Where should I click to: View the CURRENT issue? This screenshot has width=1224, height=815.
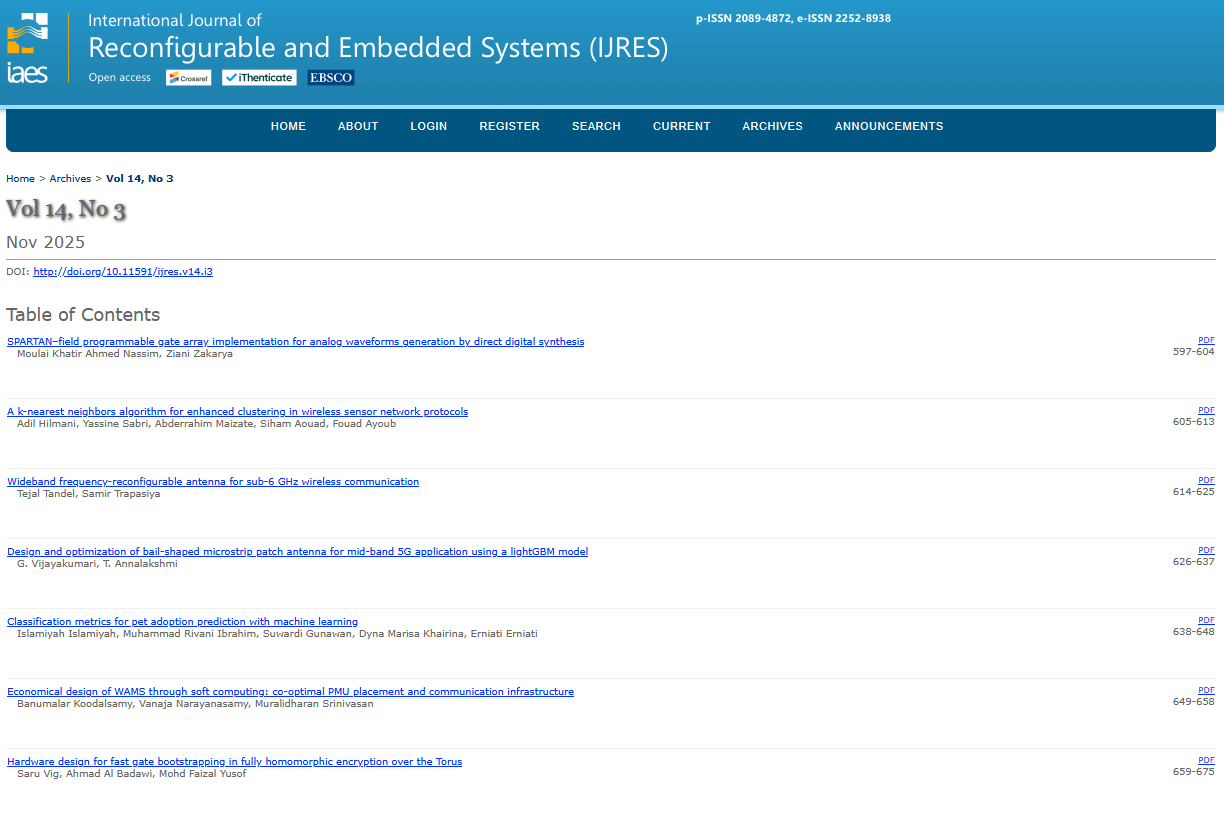click(x=681, y=126)
